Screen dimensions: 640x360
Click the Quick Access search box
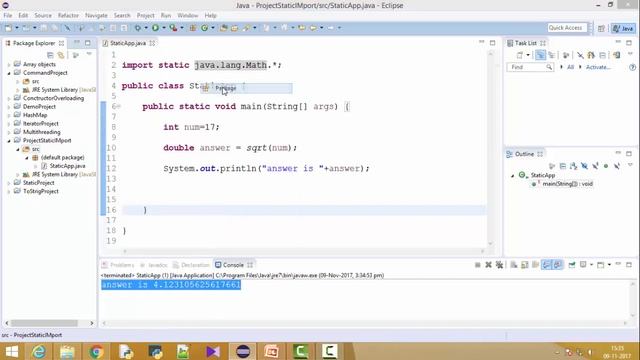[567, 28]
